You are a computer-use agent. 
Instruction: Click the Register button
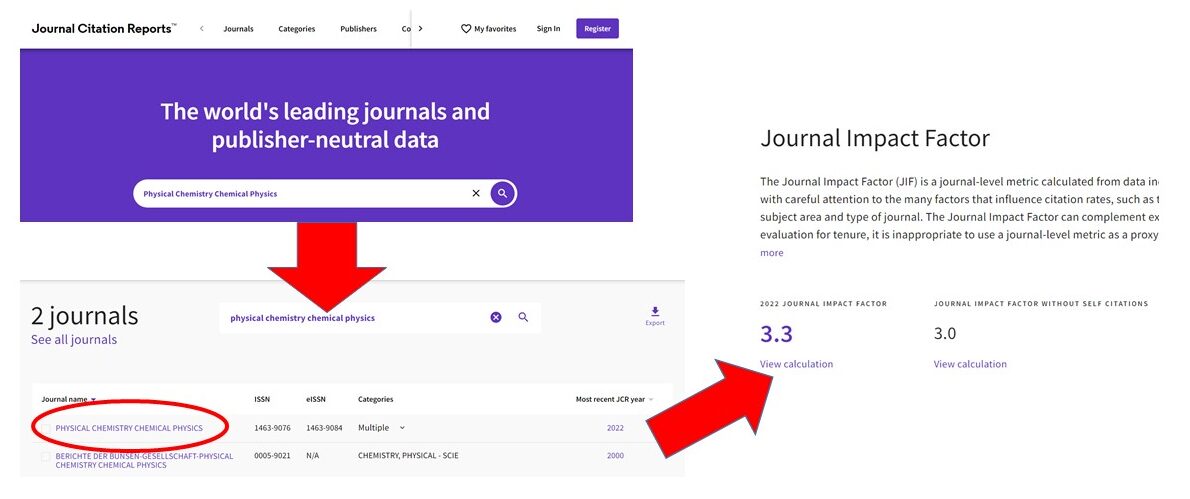pyautogui.click(x=597, y=29)
